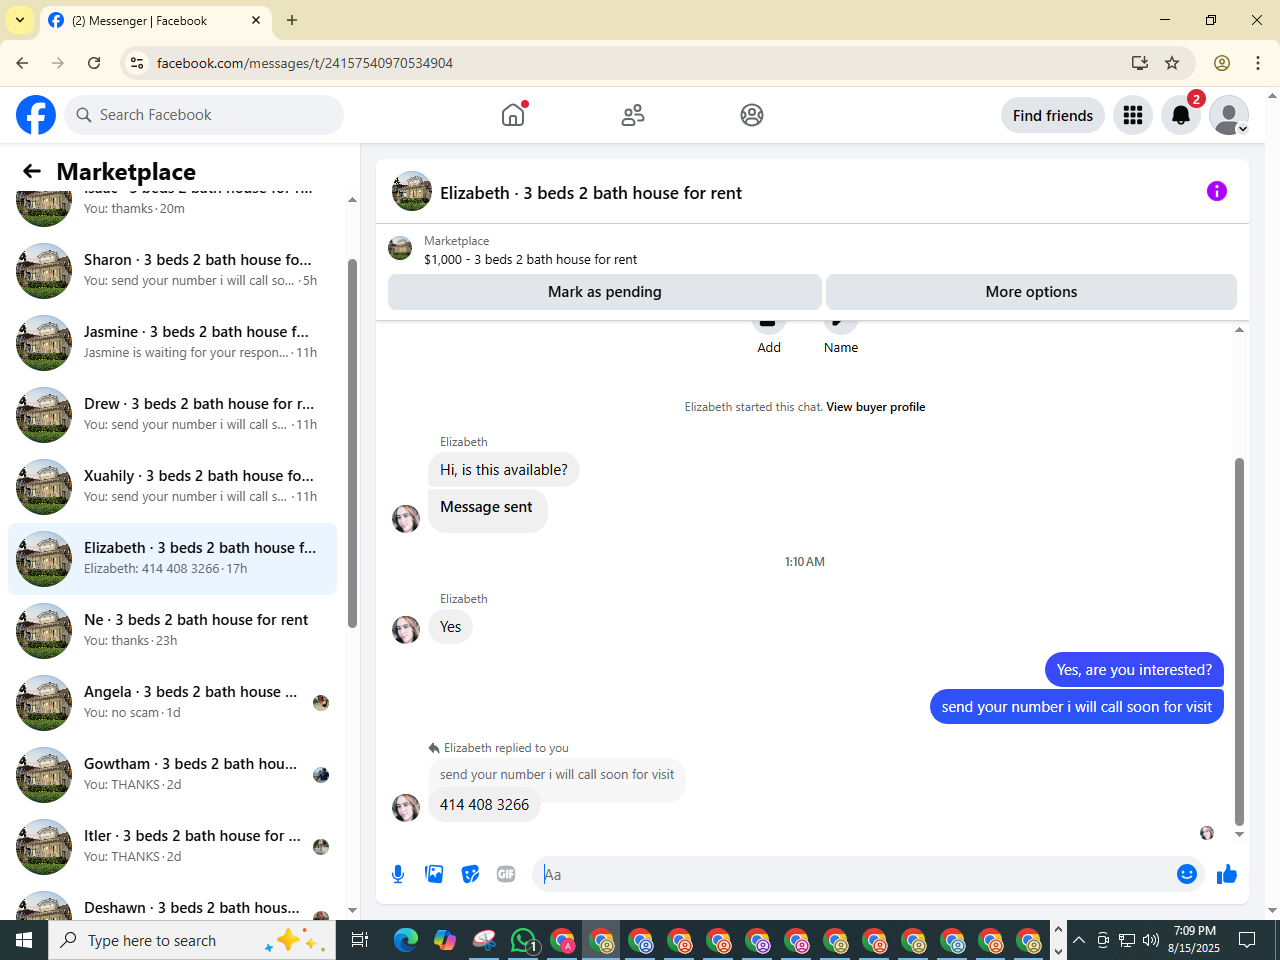Open View buyer profile link
The width and height of the screenshot is (1280, 960).
tap(875, 407)
